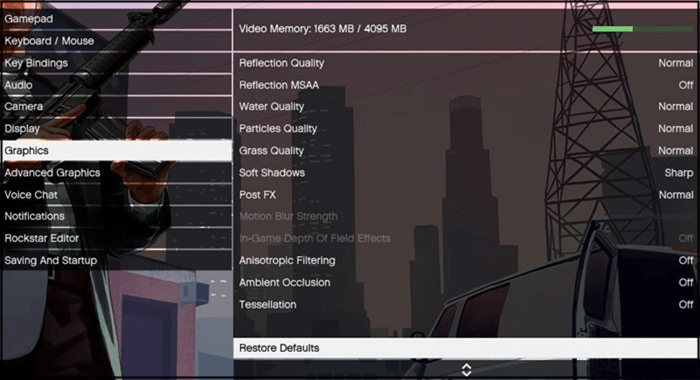
Task: Change Particles Quality value Normal
Action: click(x=675, y=129)
